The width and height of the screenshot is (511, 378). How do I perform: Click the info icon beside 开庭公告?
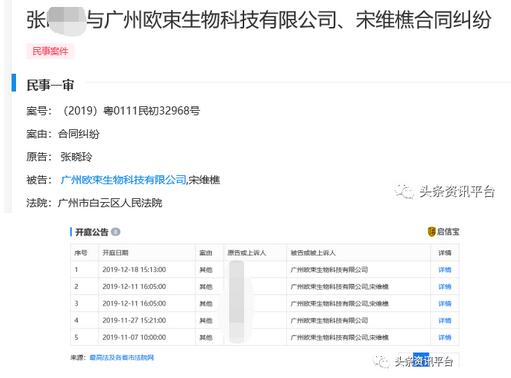click(116, 232)
